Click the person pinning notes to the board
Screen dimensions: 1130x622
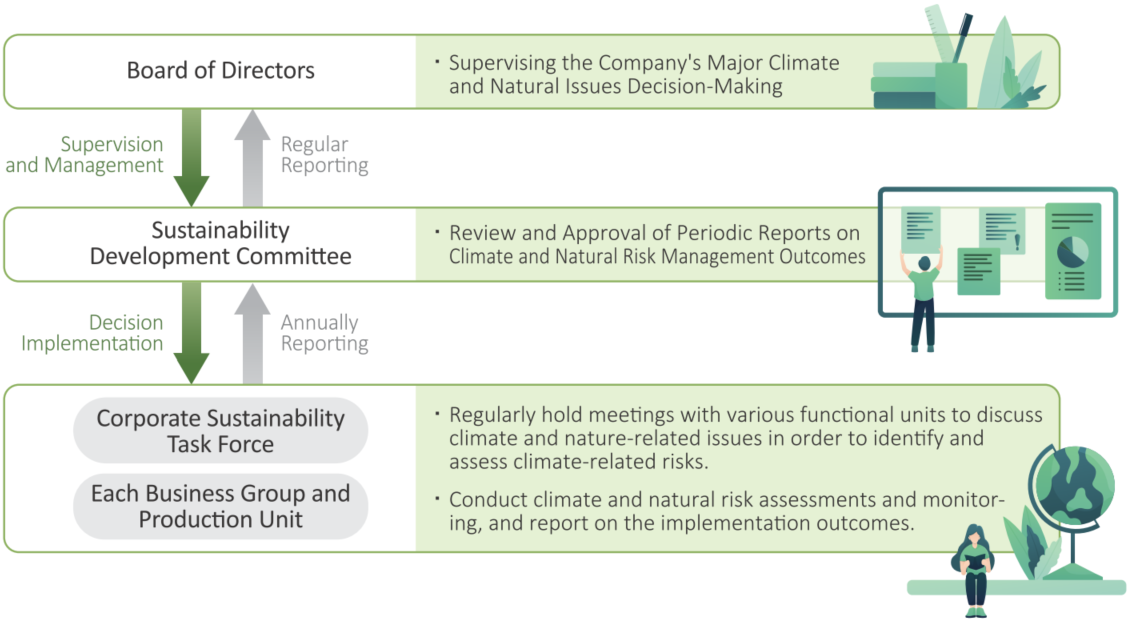tap(922, 298)
